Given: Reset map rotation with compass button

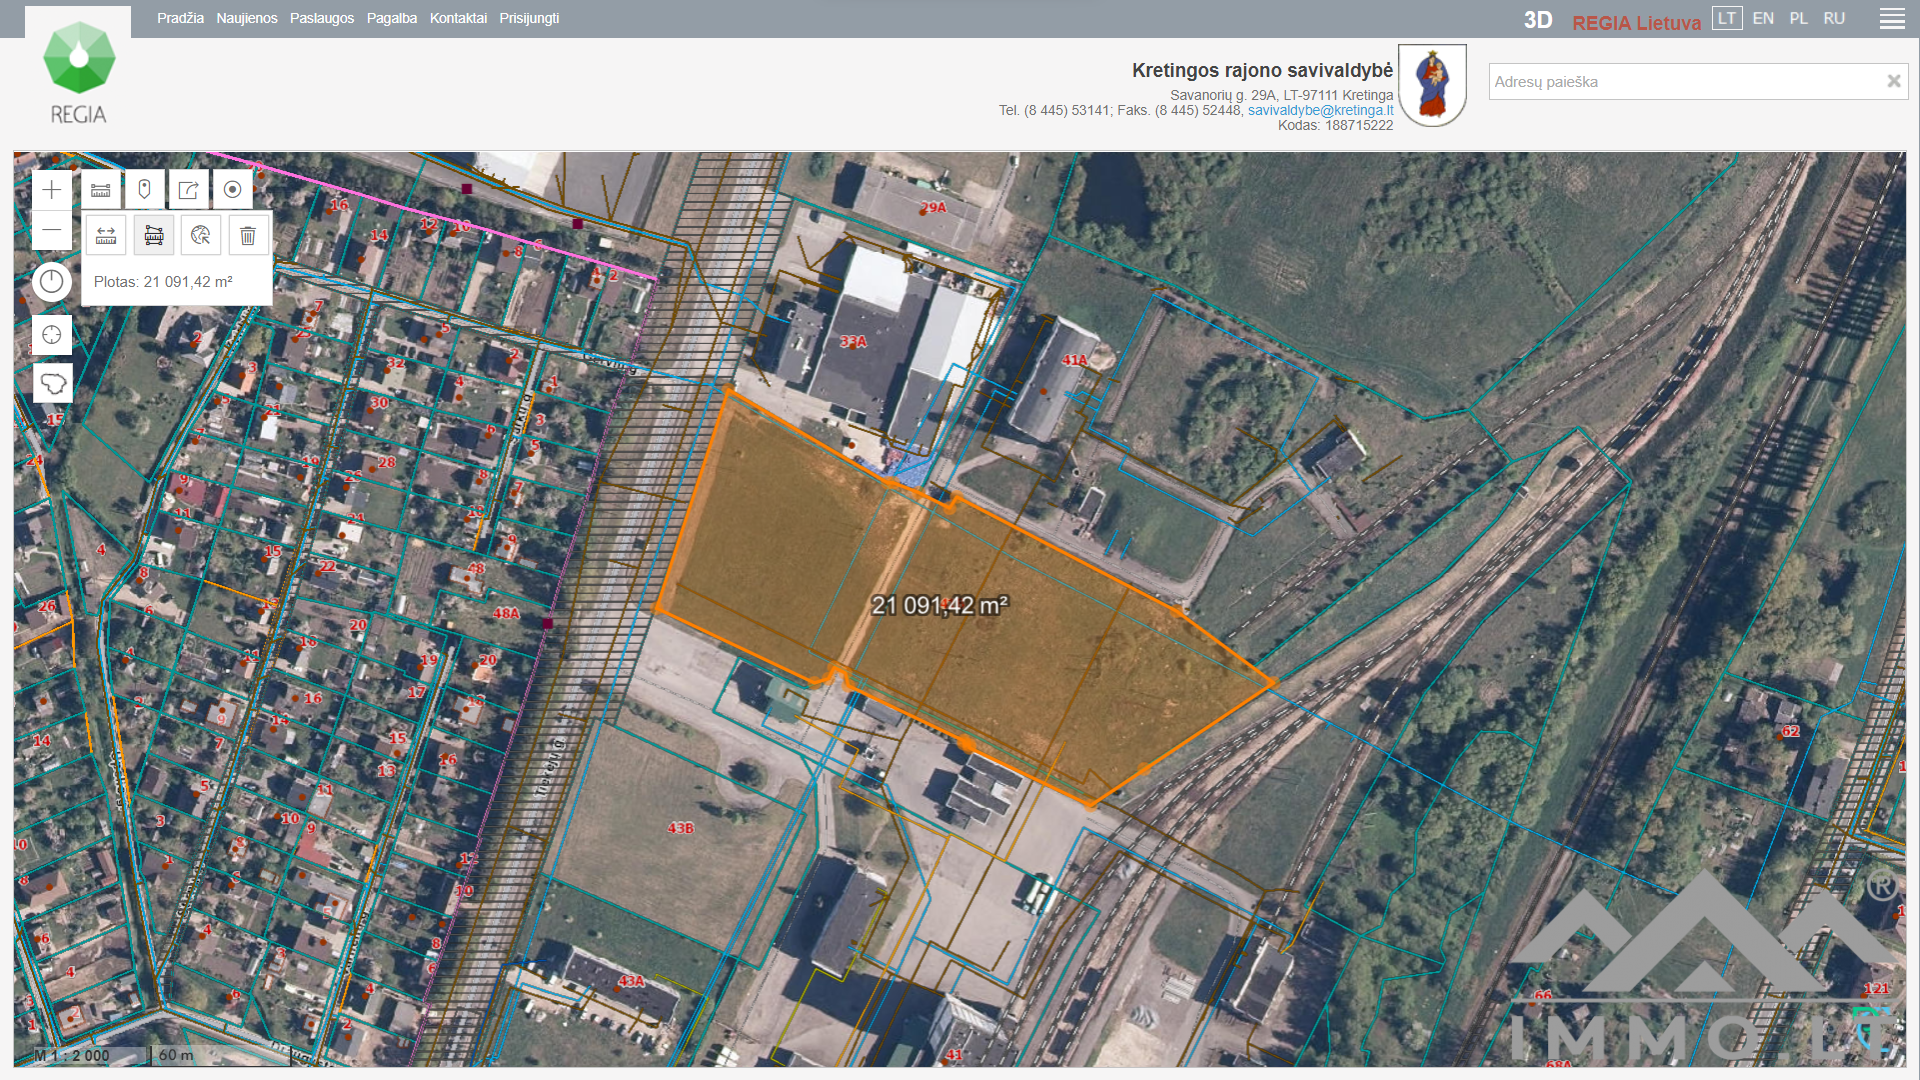Looking at the screenshot, I should 52,283.
